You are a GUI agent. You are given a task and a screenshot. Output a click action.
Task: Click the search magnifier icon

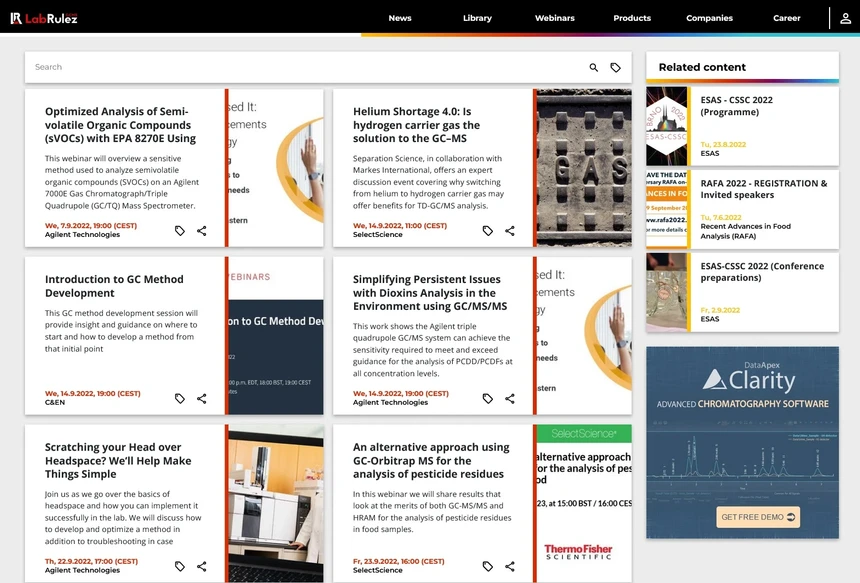pos(593,67)
